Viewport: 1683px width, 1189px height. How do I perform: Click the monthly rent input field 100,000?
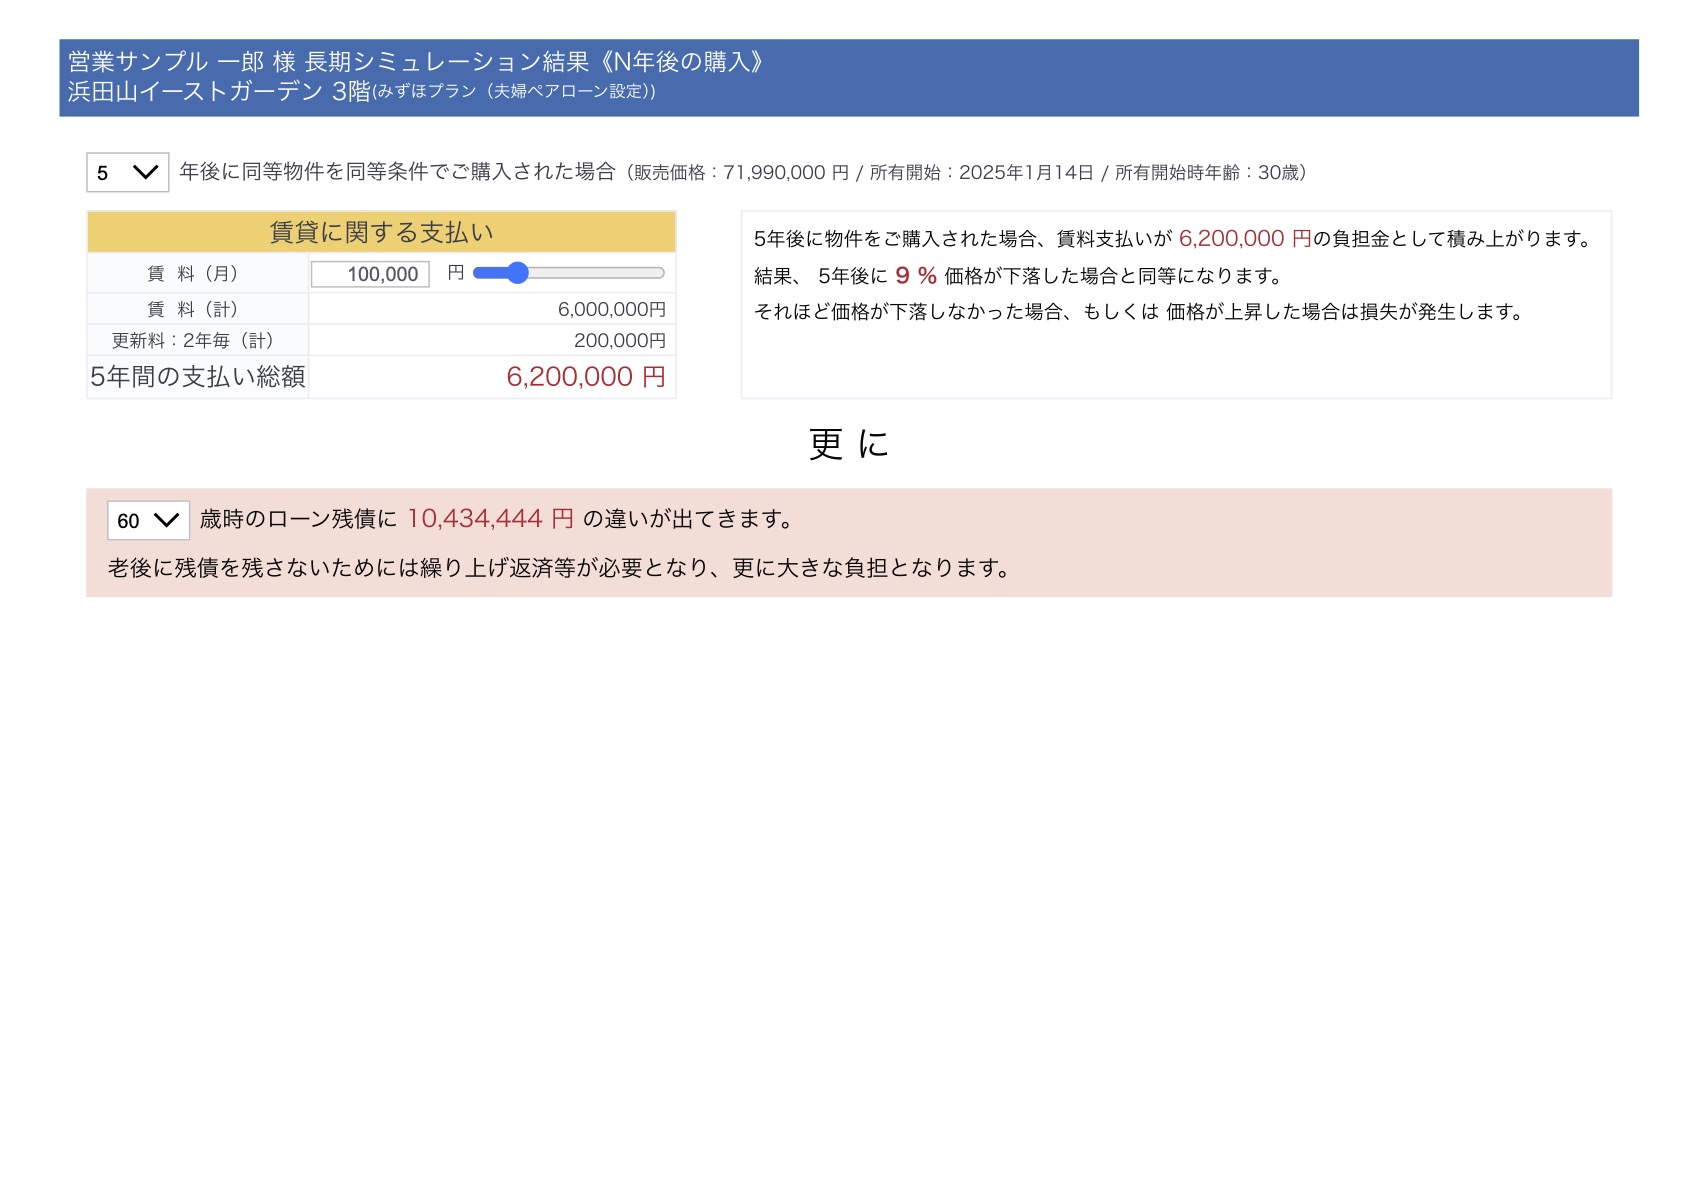(370, 274)
